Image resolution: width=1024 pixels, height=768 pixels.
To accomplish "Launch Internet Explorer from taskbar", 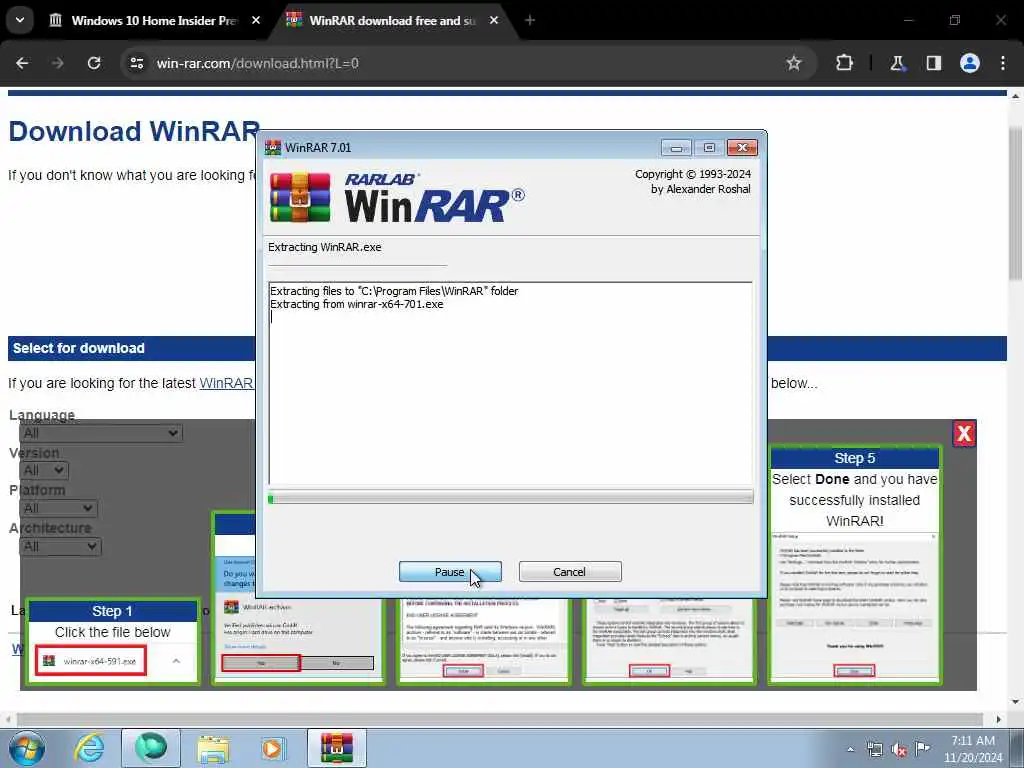I will click(x=89, y=748).
